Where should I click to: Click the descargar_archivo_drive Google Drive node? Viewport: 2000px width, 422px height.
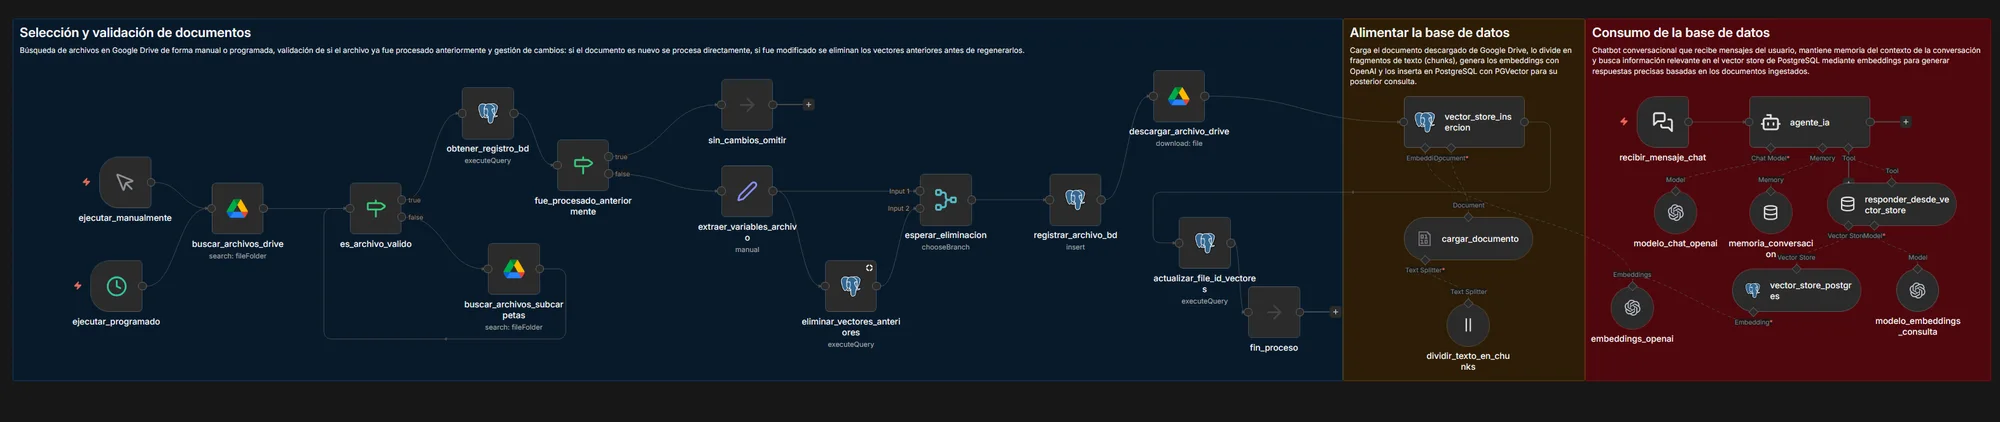[1179, 96]
